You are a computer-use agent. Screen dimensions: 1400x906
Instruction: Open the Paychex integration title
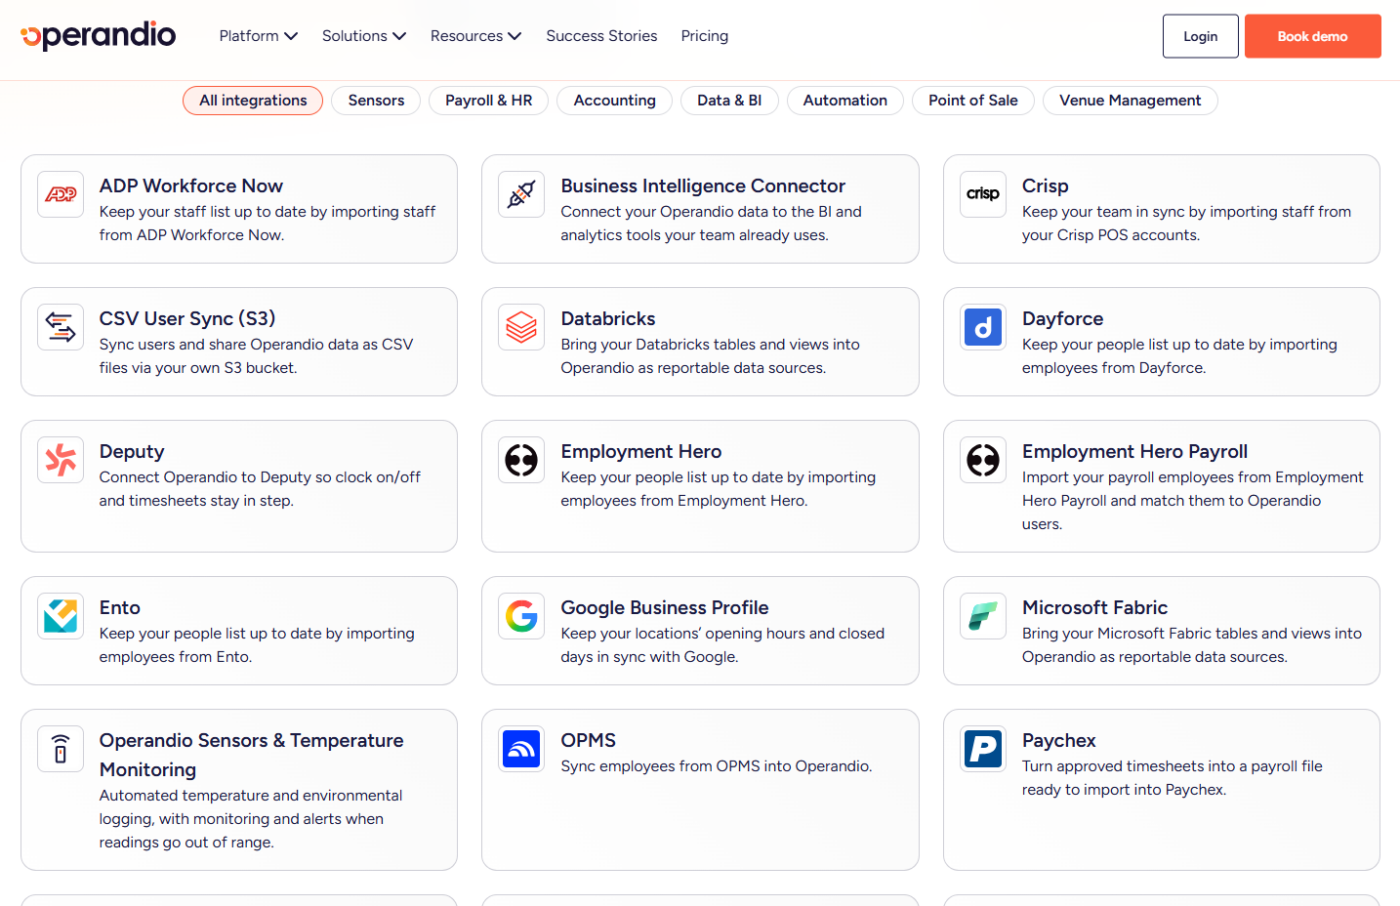tap(1059, 741)
